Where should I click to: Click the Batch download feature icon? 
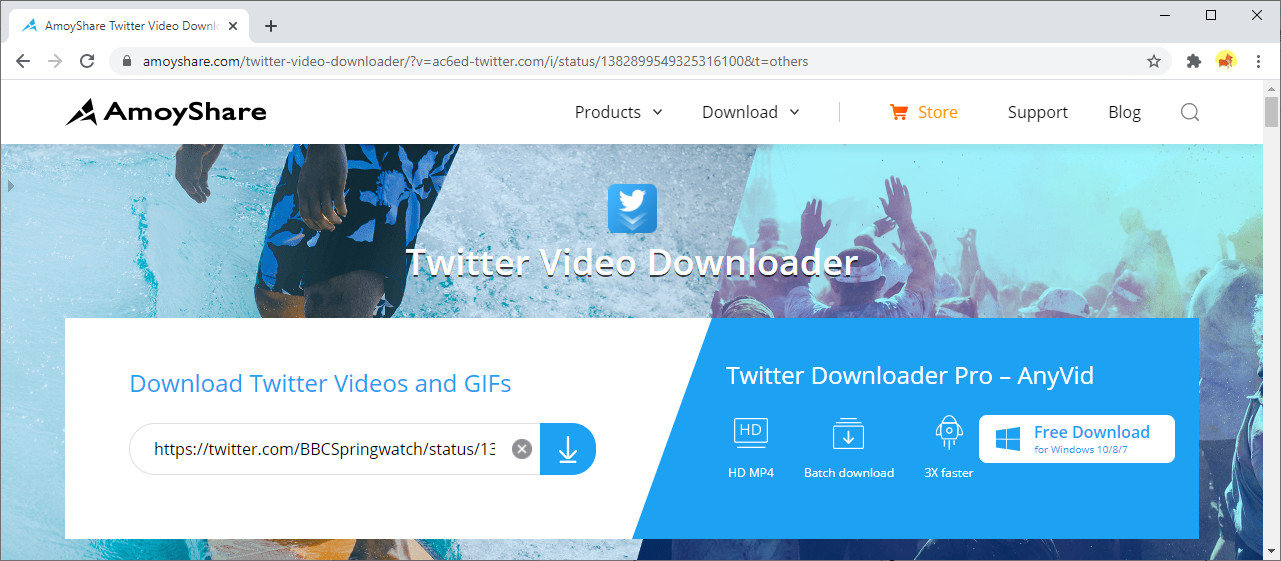click(x=848, y=433)
